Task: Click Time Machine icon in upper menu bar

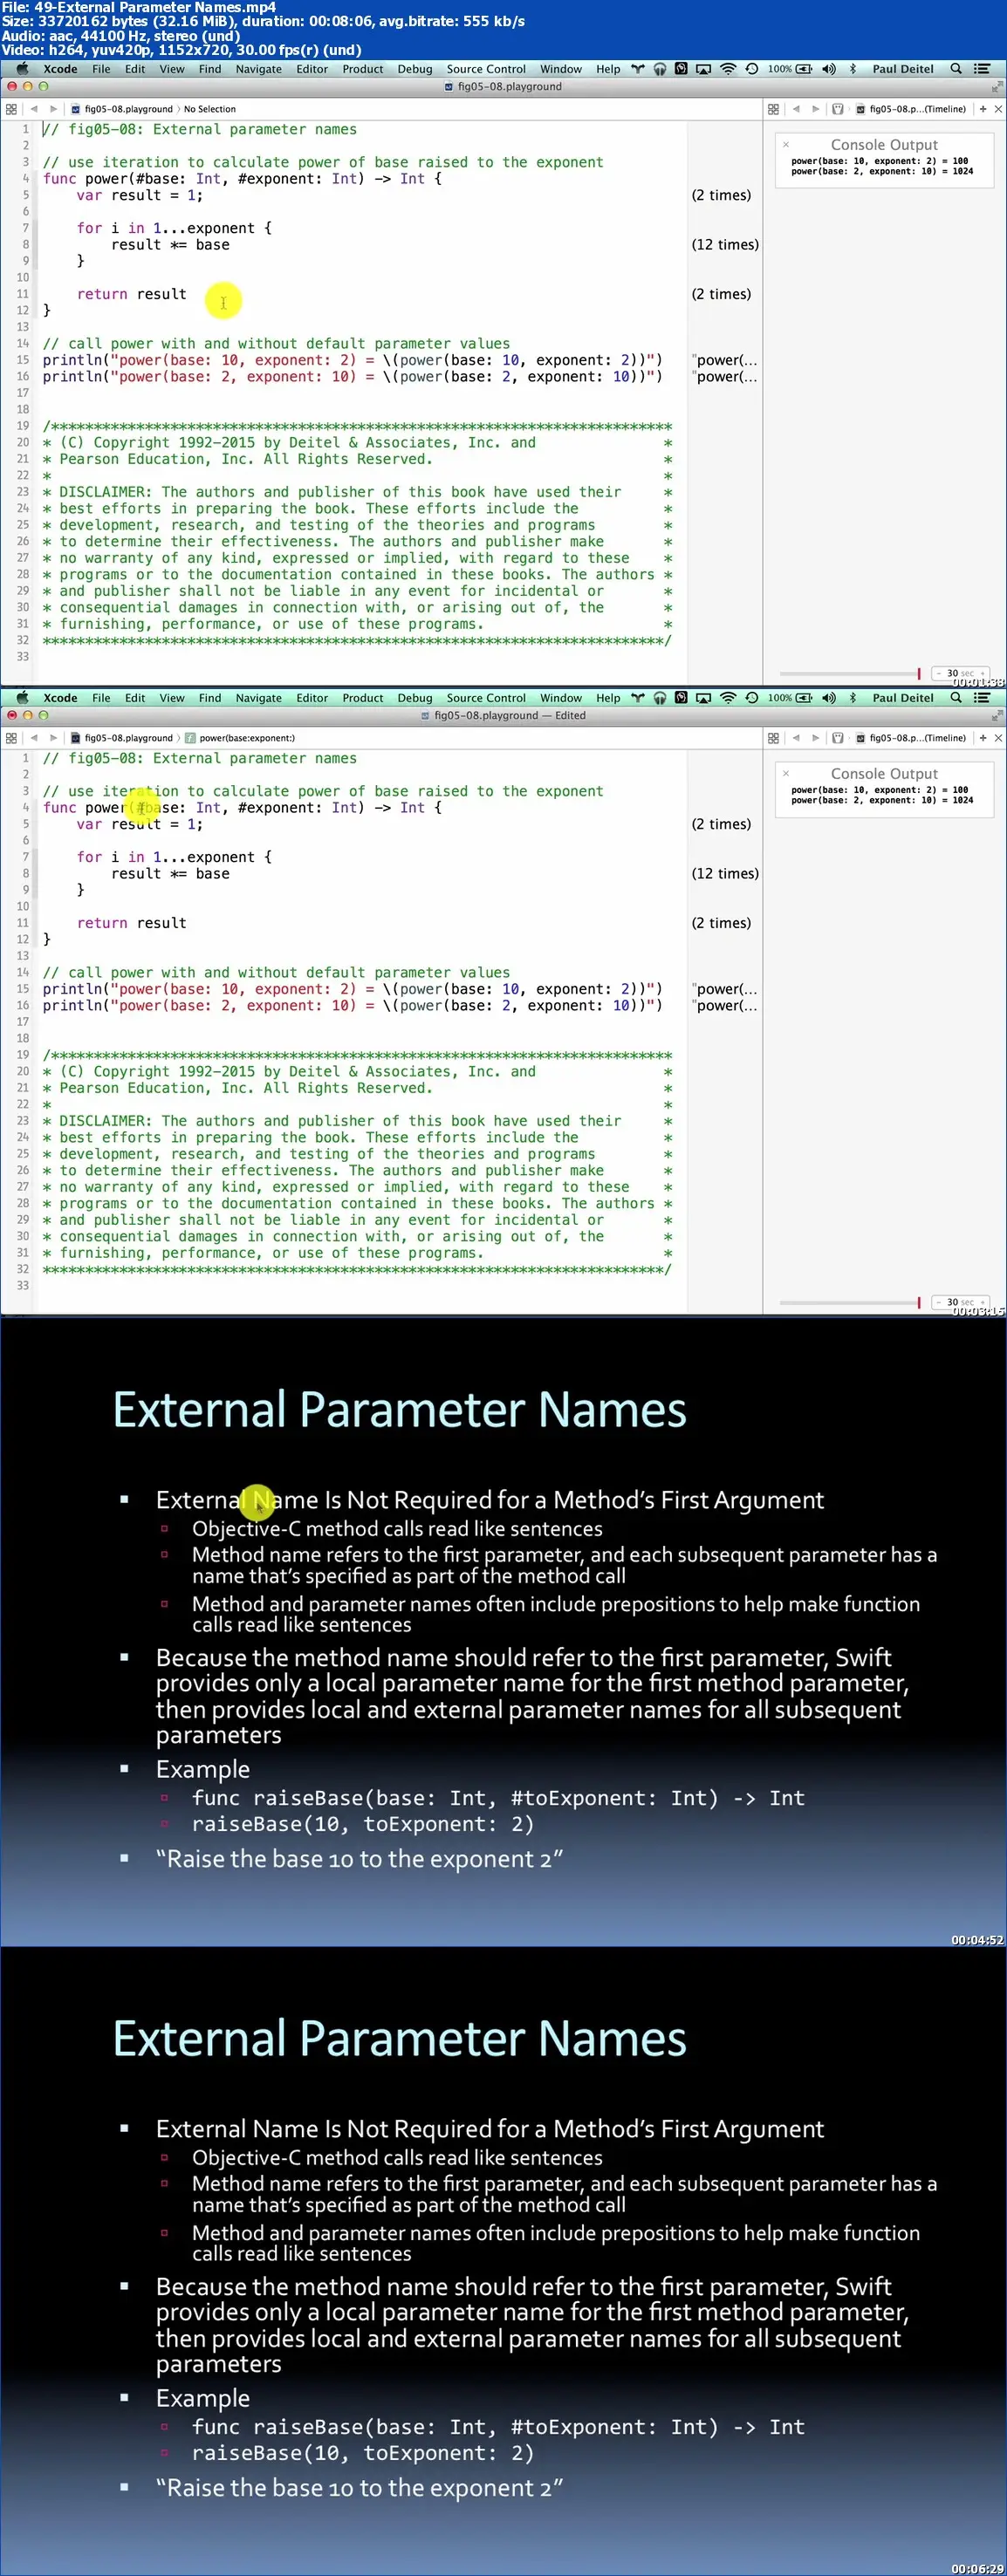Action: click(x=752, y=69)
